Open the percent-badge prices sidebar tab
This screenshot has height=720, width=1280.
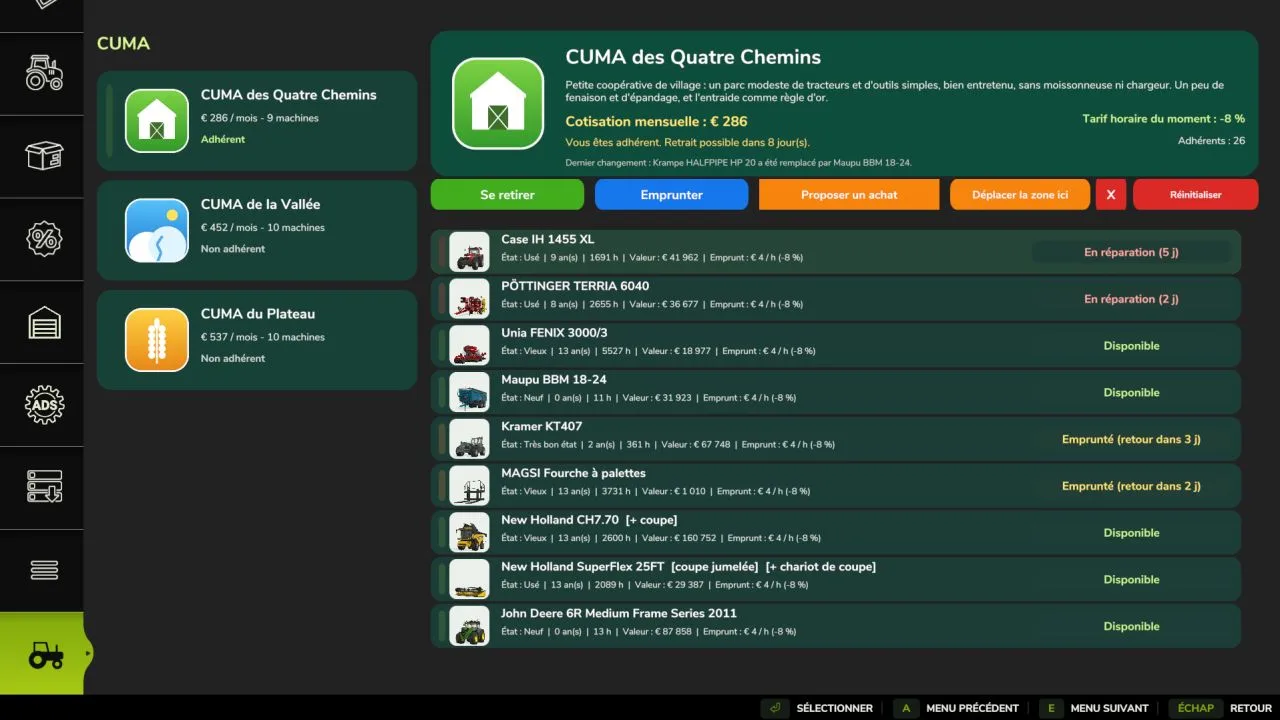pyautogui.click(x=43, y=239)
